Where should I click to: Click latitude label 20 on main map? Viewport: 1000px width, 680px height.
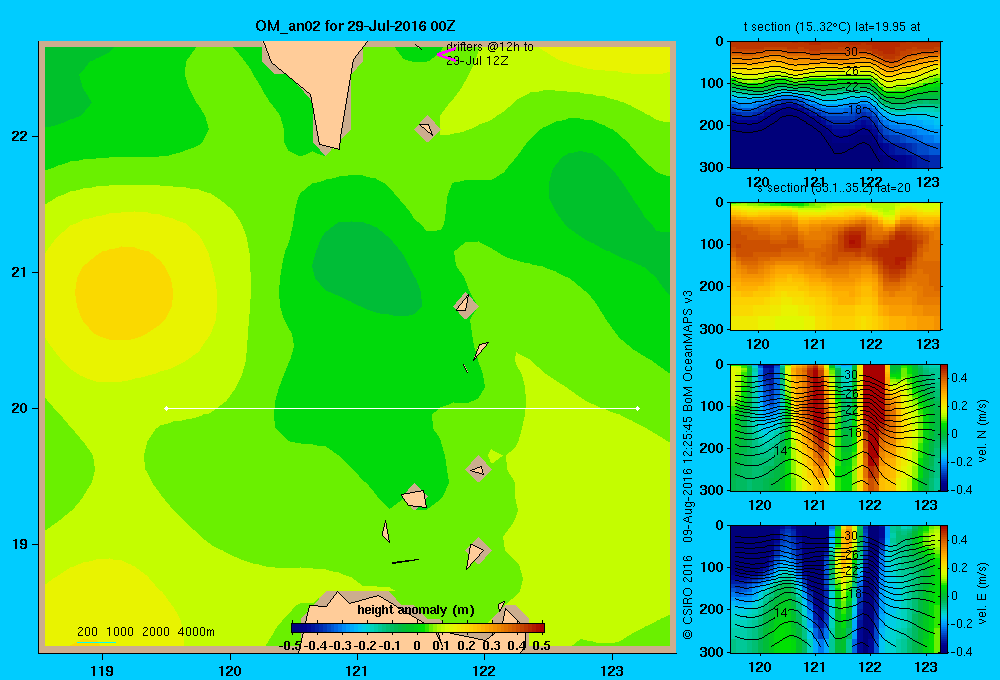20,408
